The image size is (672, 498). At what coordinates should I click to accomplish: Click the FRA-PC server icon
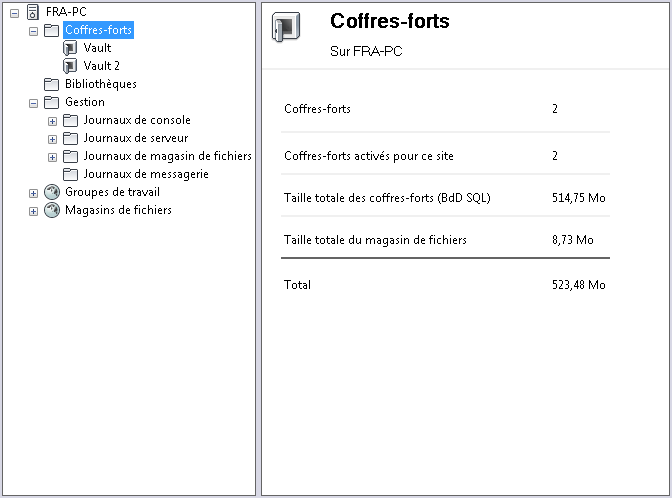click(x=33, y=12)
